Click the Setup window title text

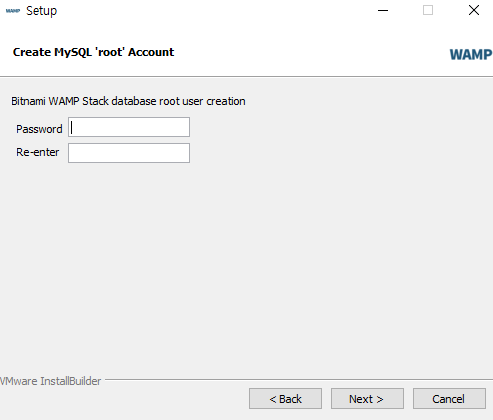pyautogui.click(x=42, y=11)
